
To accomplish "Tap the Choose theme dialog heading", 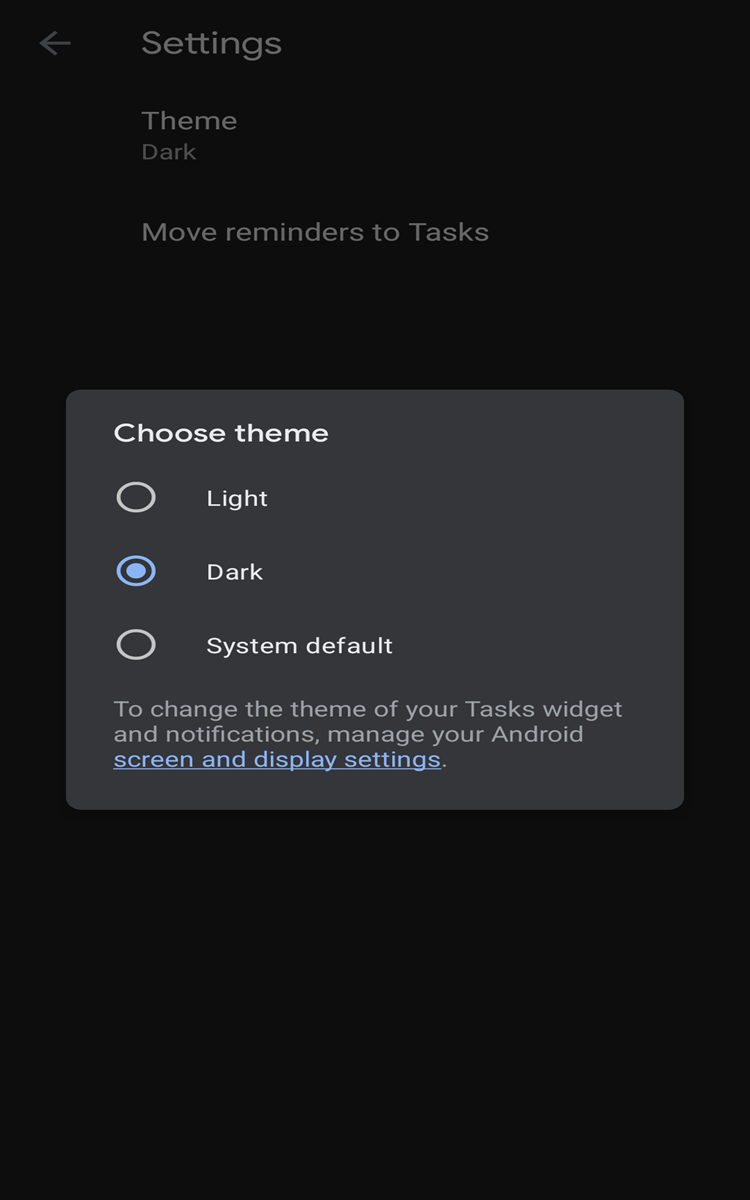I will pyautogui.click(x=220, y=432).
